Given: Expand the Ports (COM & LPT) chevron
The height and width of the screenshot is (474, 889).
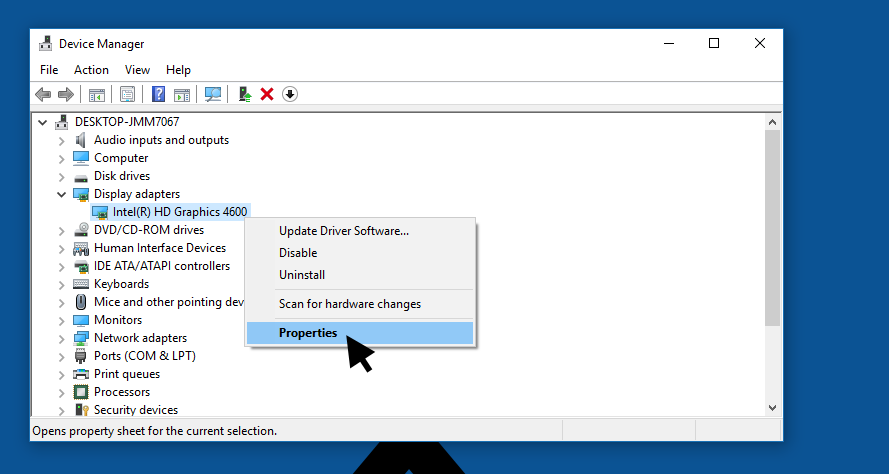Looking at the screenshot, I should 61,357.
